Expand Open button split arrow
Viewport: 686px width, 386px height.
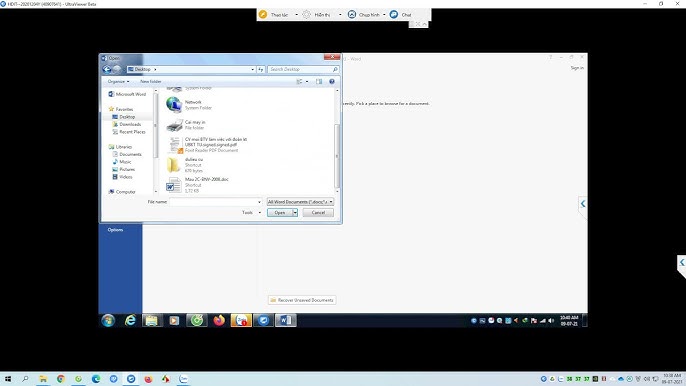point(295,212)
